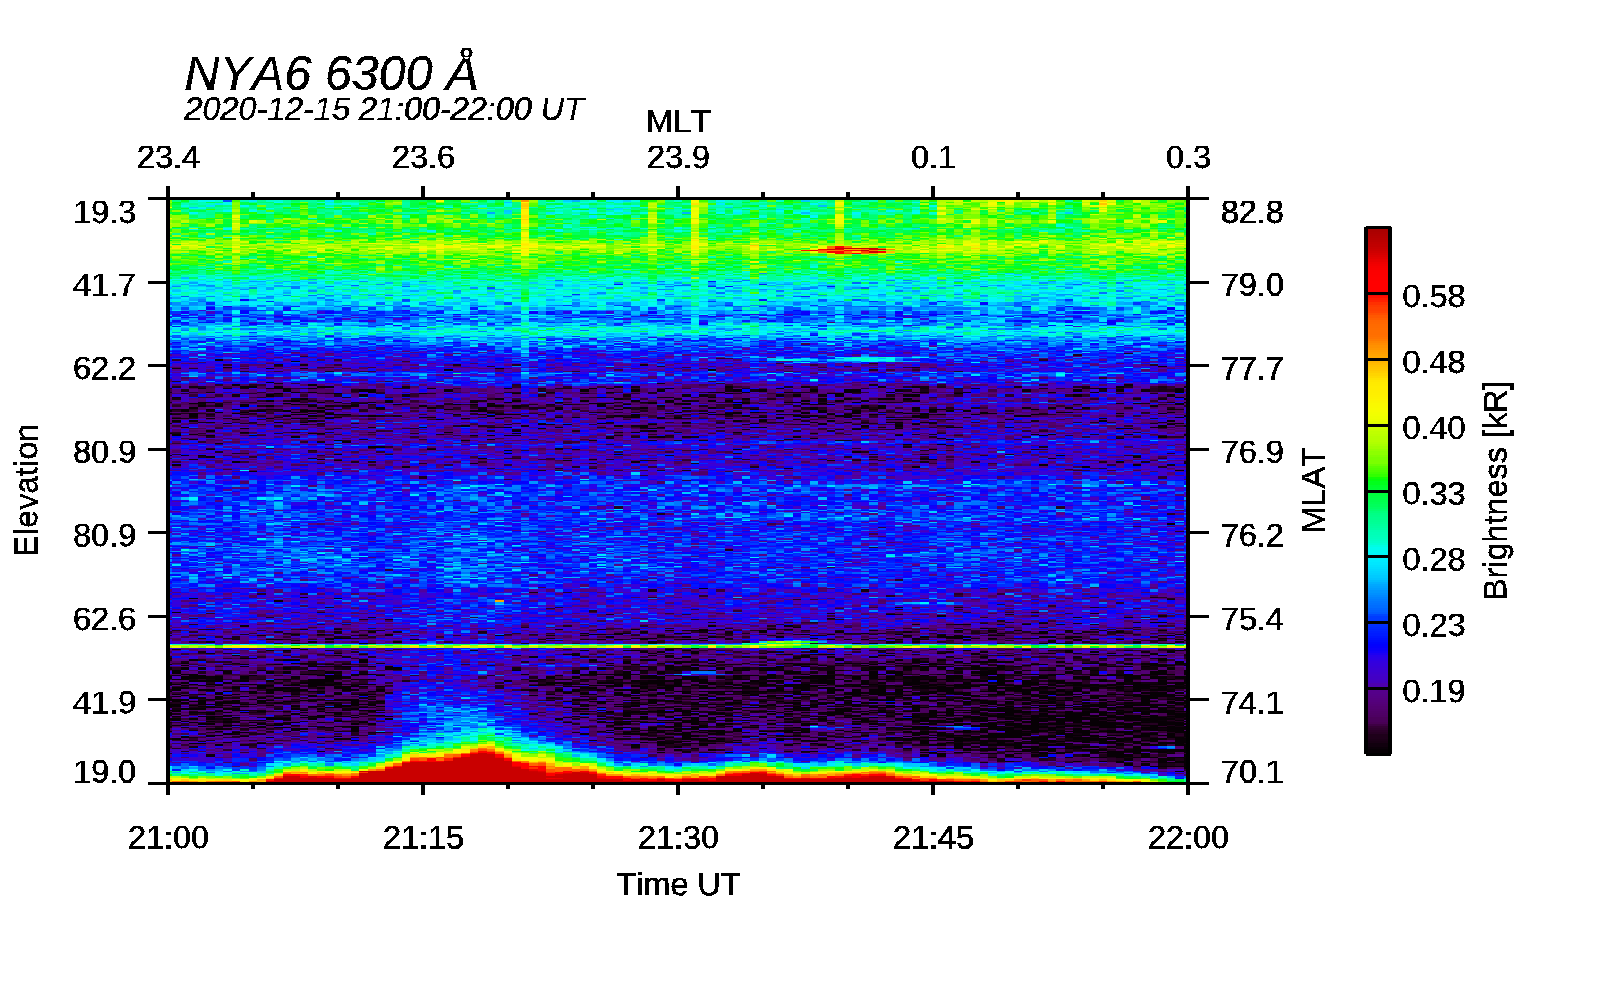Screen dimensions: 1600x1000
Task: Click the plot title "NYA6 6300 Å"
Action: (x=331, y=73)
